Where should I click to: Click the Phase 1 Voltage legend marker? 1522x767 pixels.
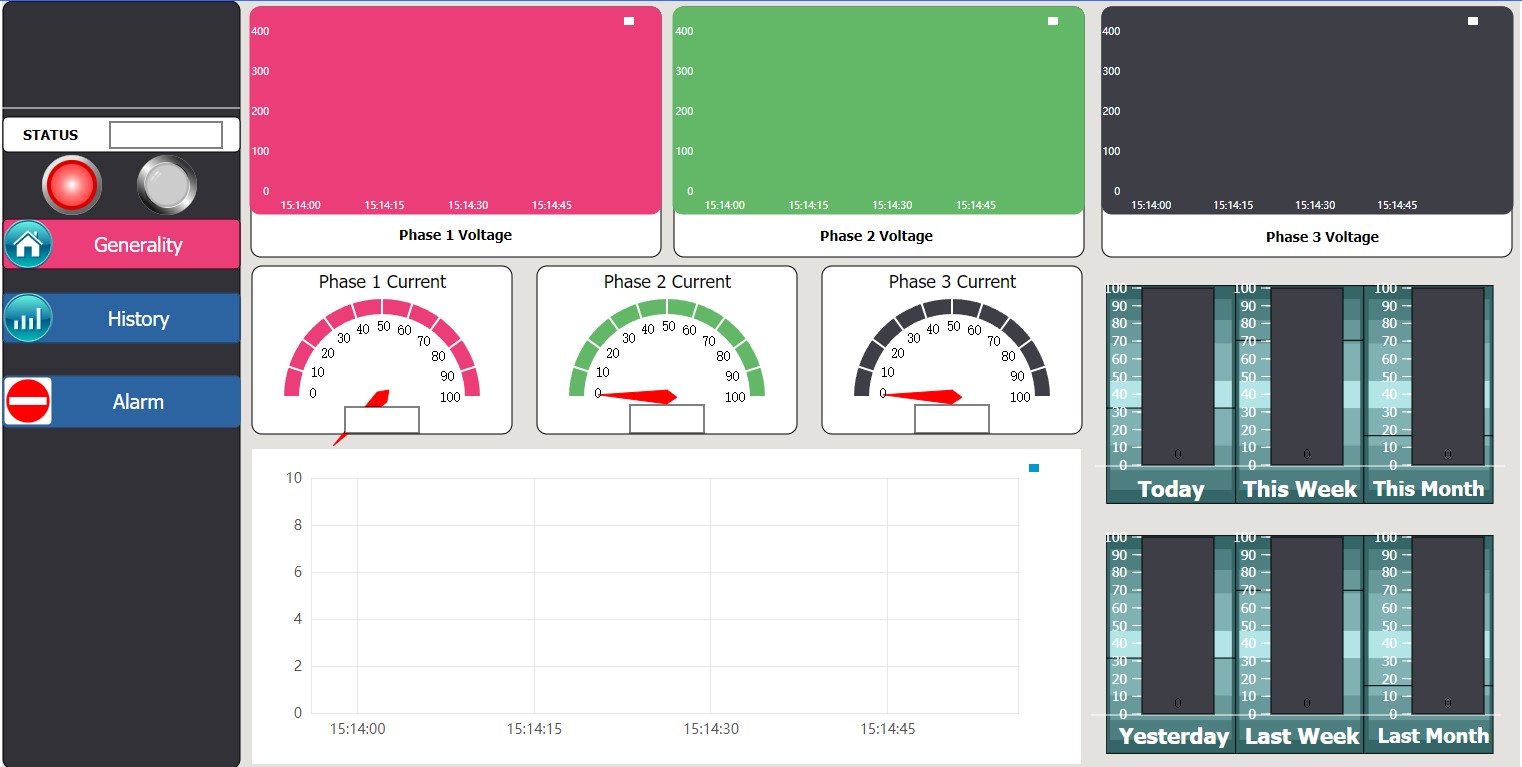pyautogui.click(x=629, y=21)
